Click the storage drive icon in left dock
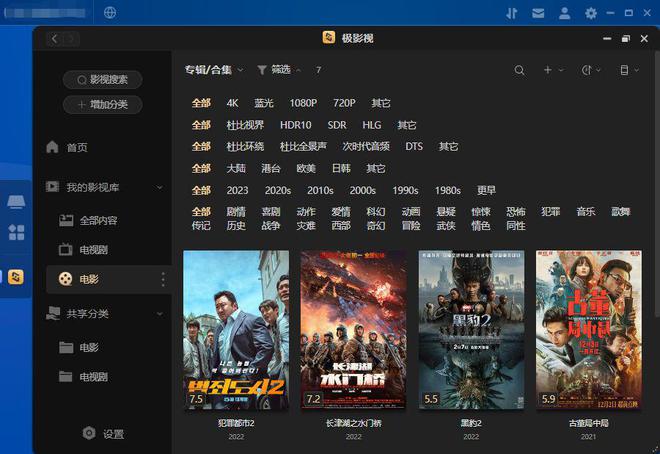Image resolution: width=660 pixels, height=454 pixels. [16, 202]
